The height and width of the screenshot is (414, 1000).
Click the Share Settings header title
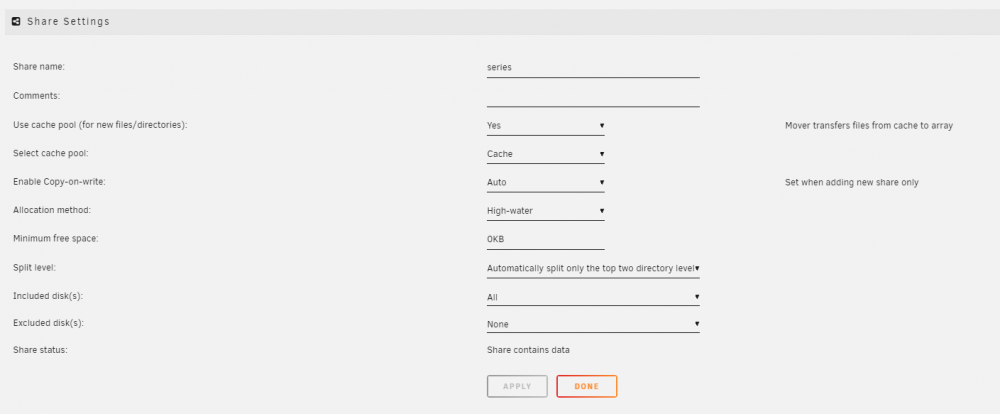(x=68, y=22)
